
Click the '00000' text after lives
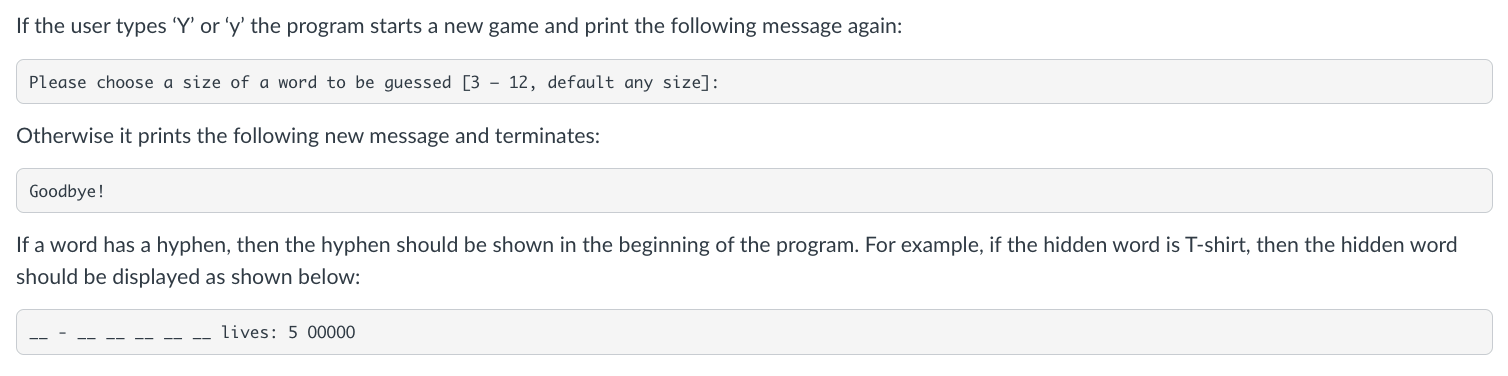tap(330, 332)
